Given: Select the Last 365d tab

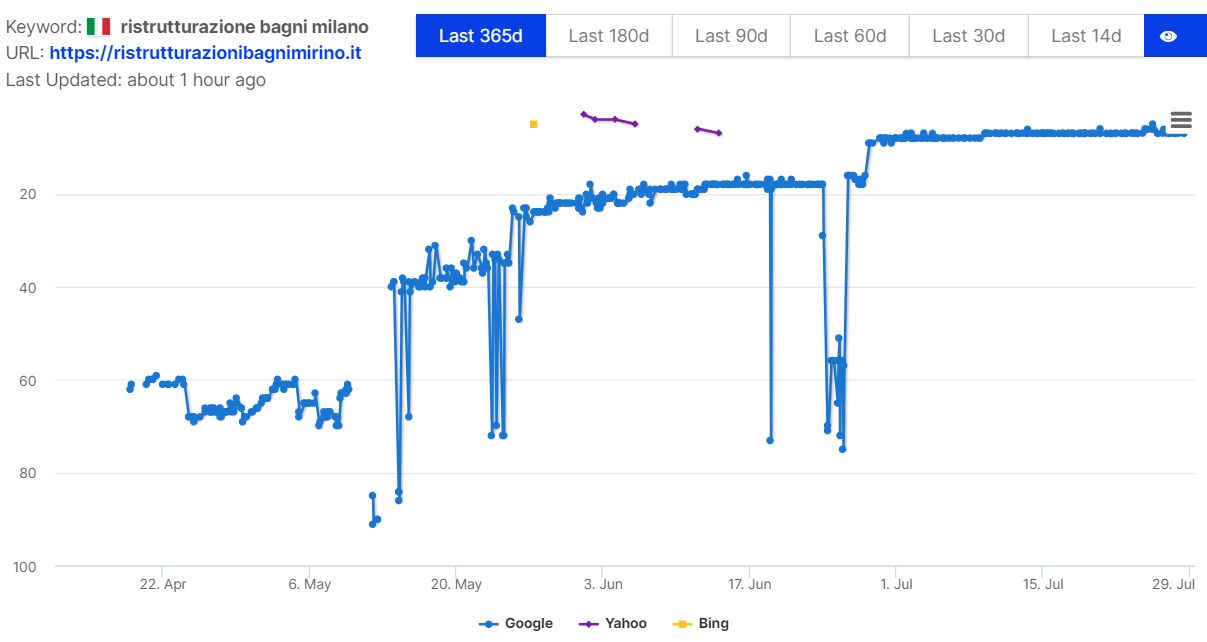Looking at the screenshot, I should click(x=481, y=36).
